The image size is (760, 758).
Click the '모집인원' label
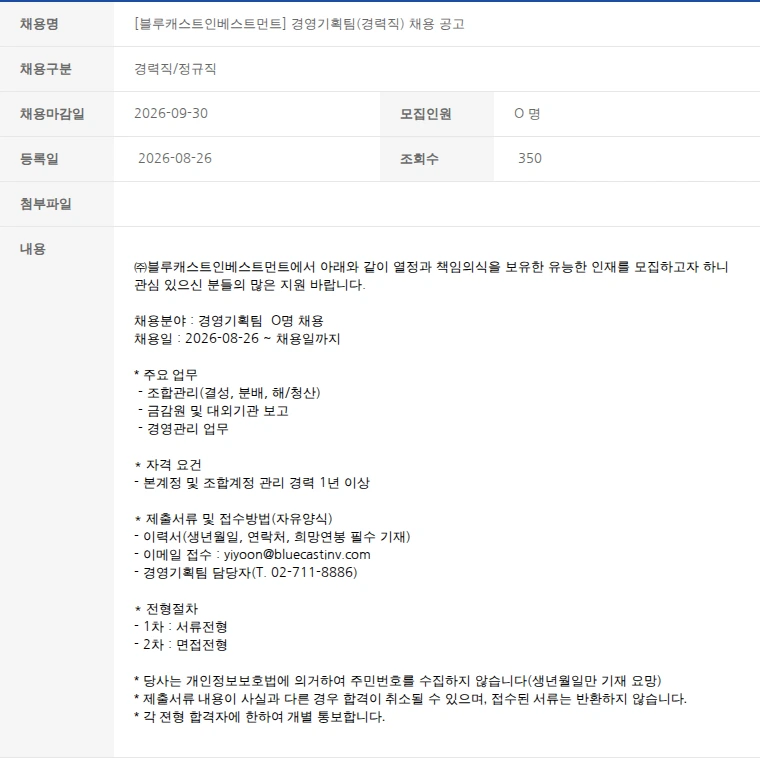click(x=426, y=114)
